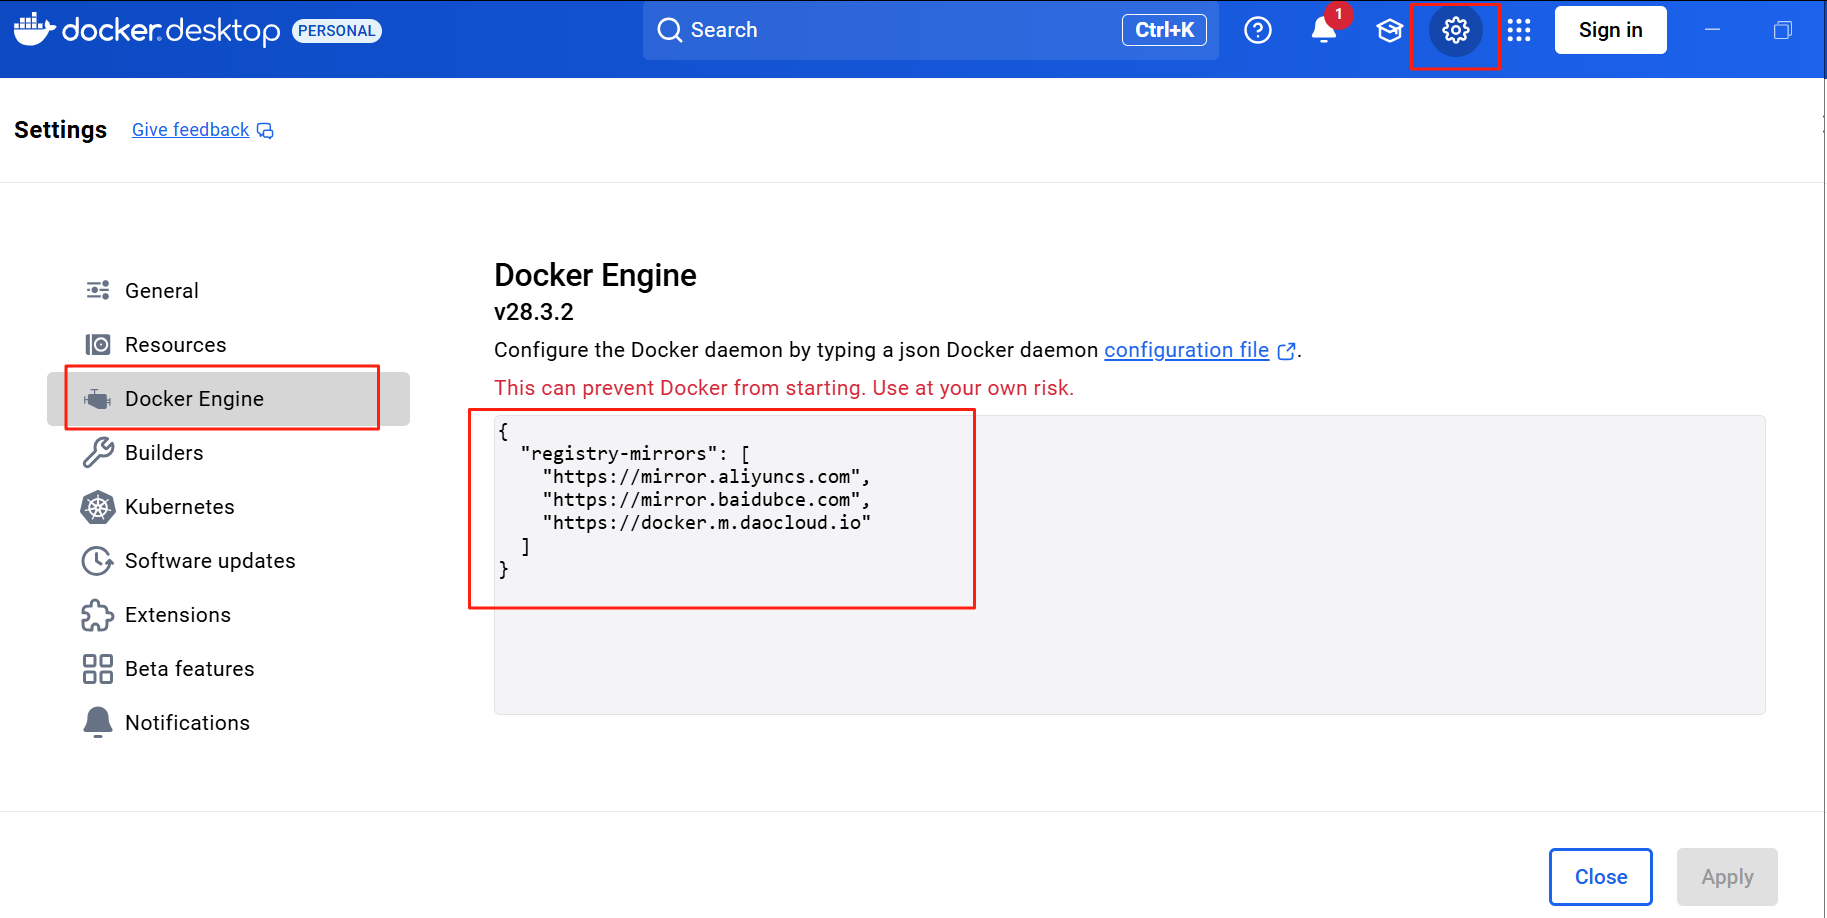Click the Docker whale logo
Image resolution: width=1827 pixels, height=918 pixels.
click(34, 30)
